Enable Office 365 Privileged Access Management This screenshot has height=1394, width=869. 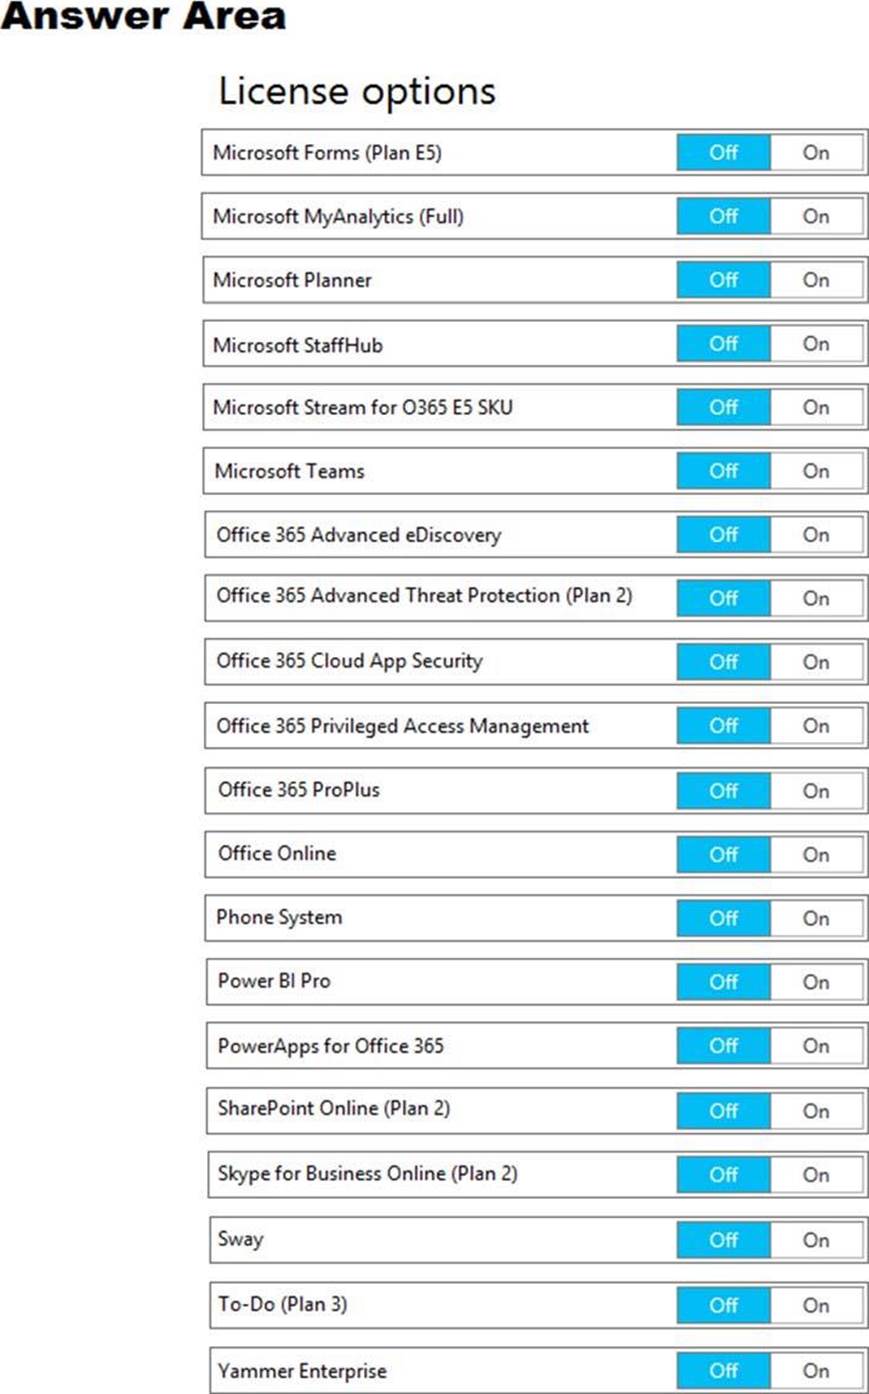click(x=816, y=726)
